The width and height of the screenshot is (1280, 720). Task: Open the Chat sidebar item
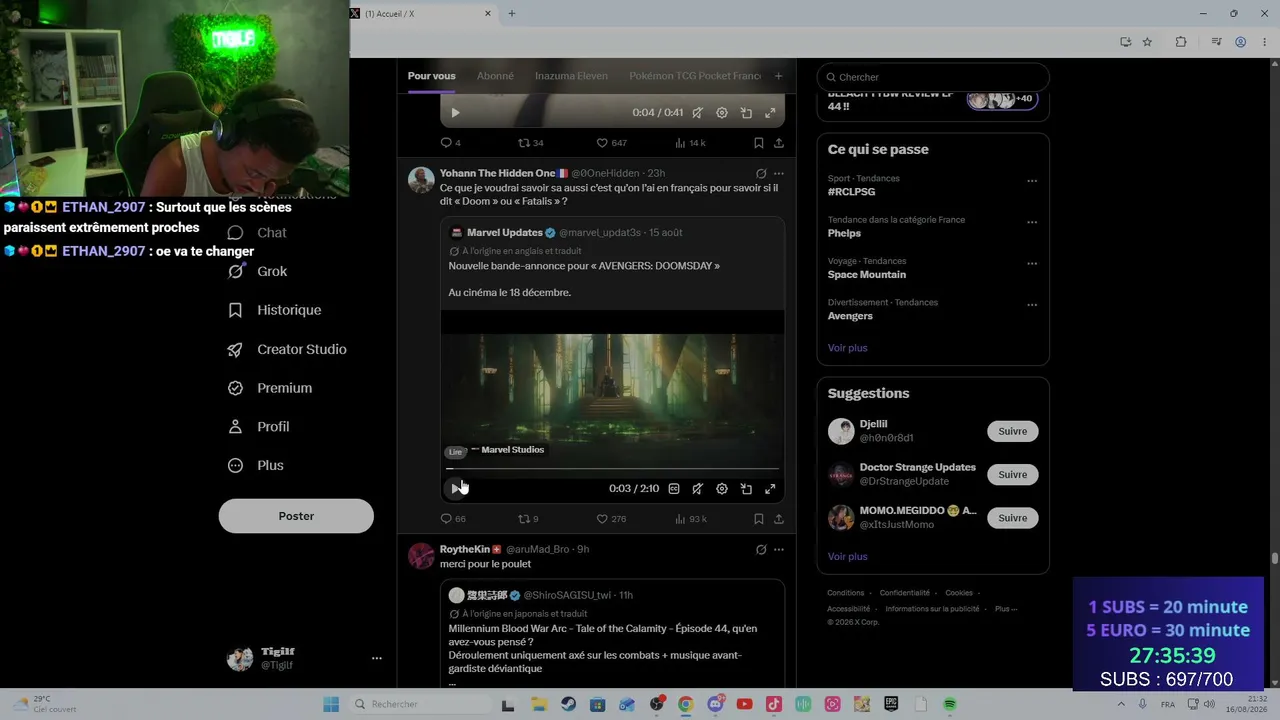click(258, 233)
